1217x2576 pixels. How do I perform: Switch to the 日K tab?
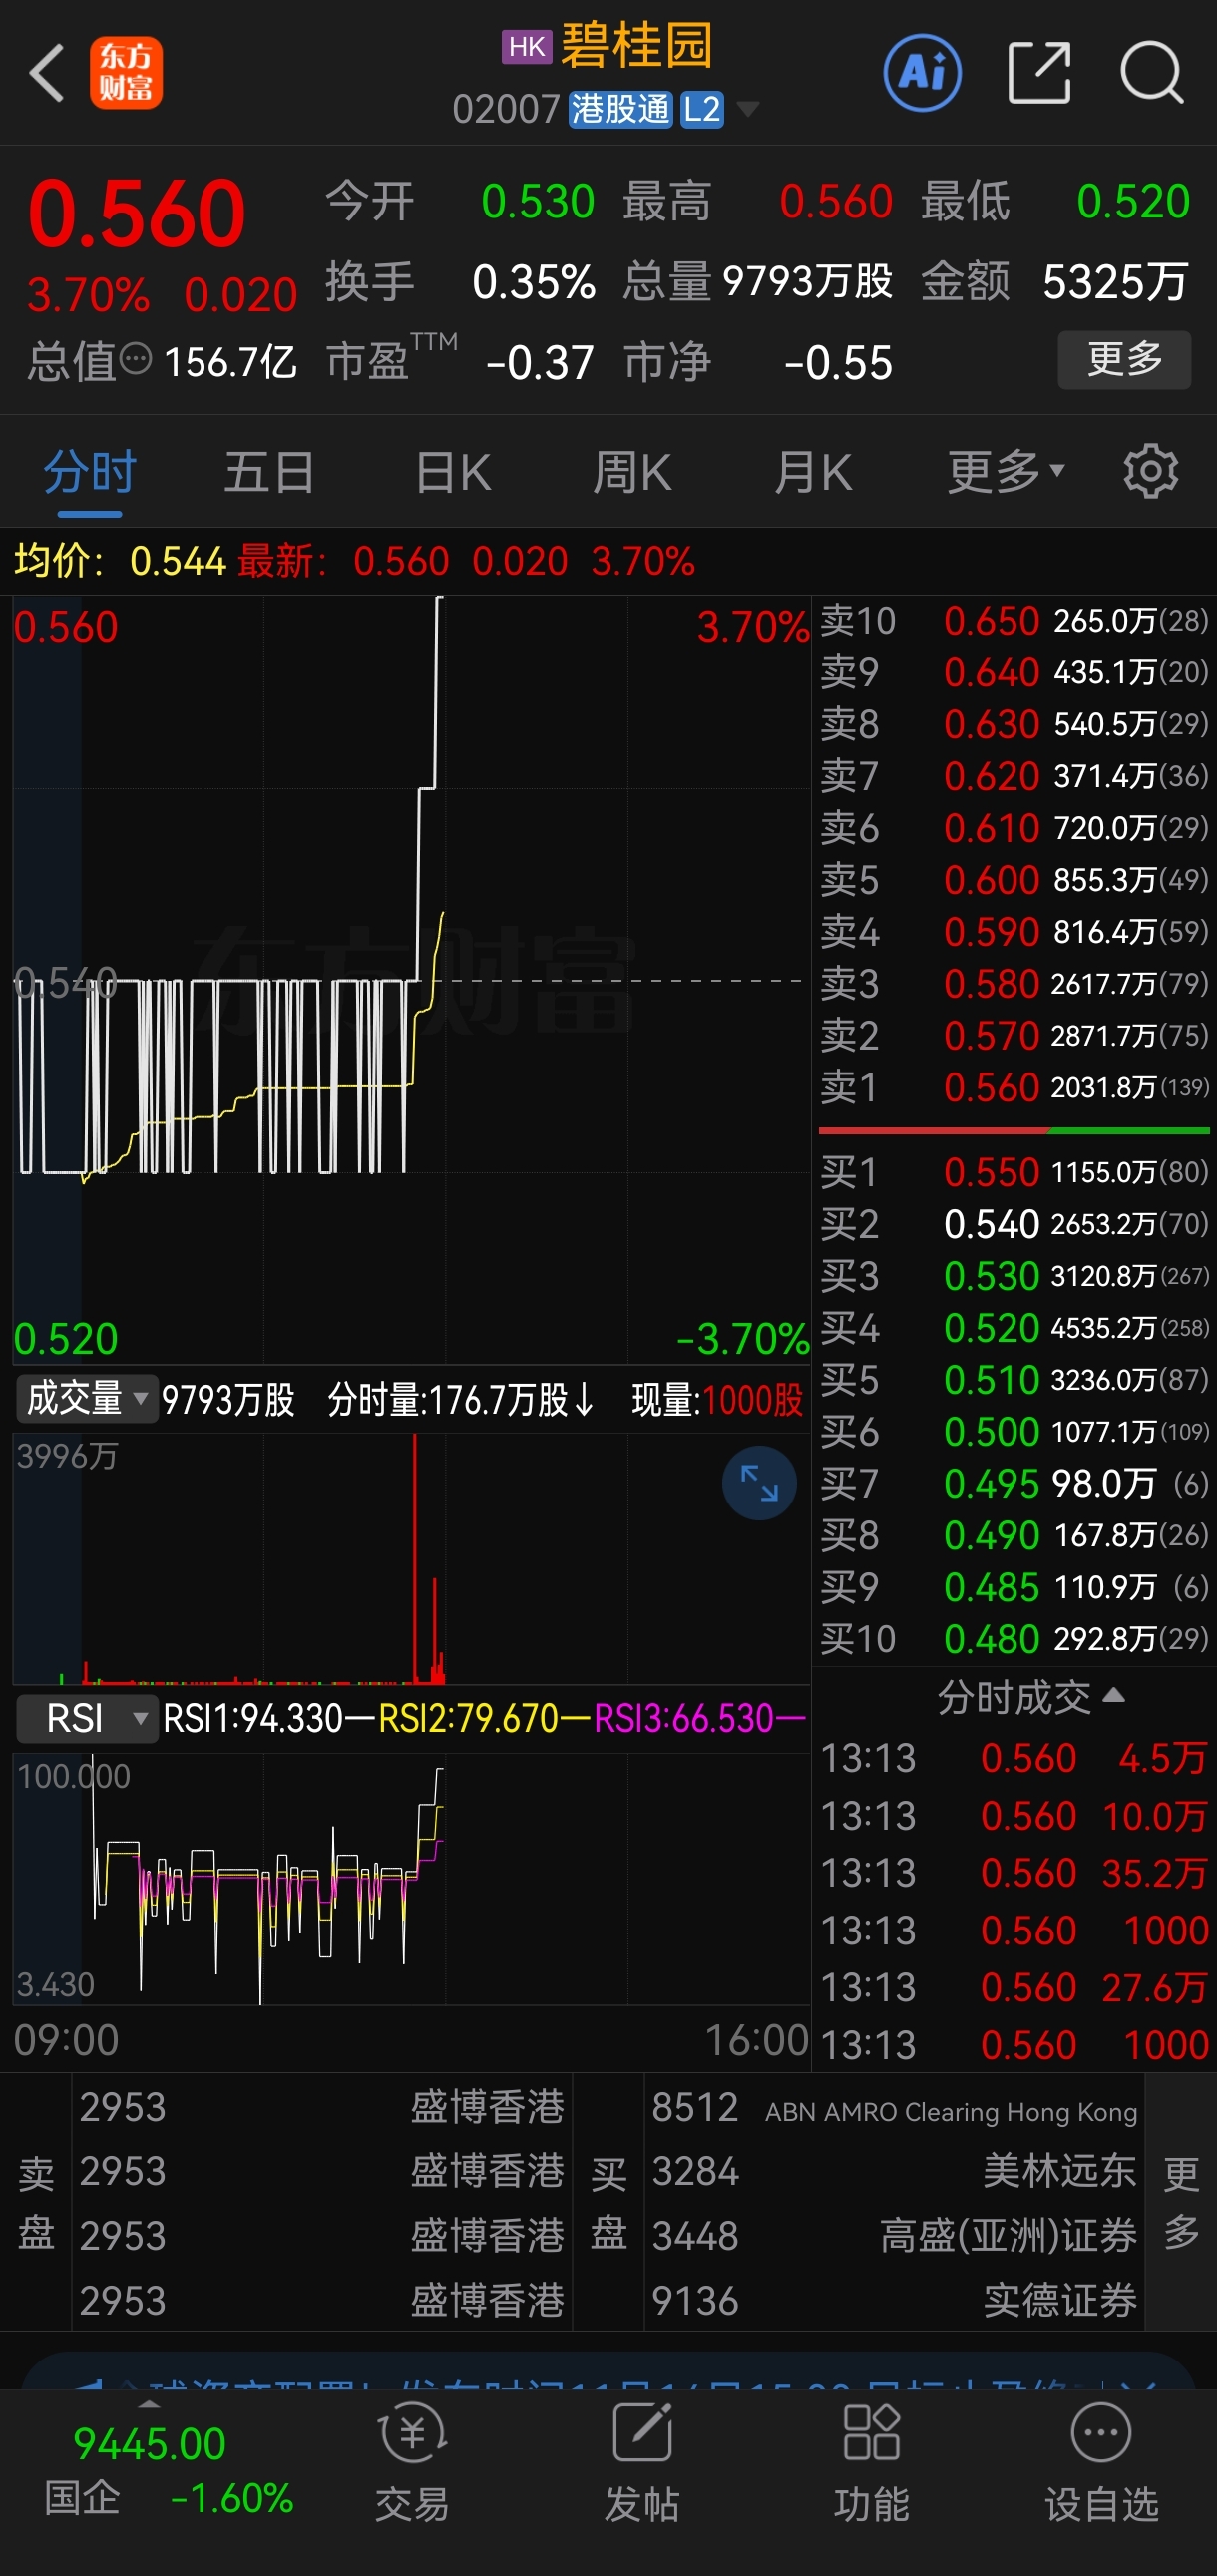pos(453,472)
